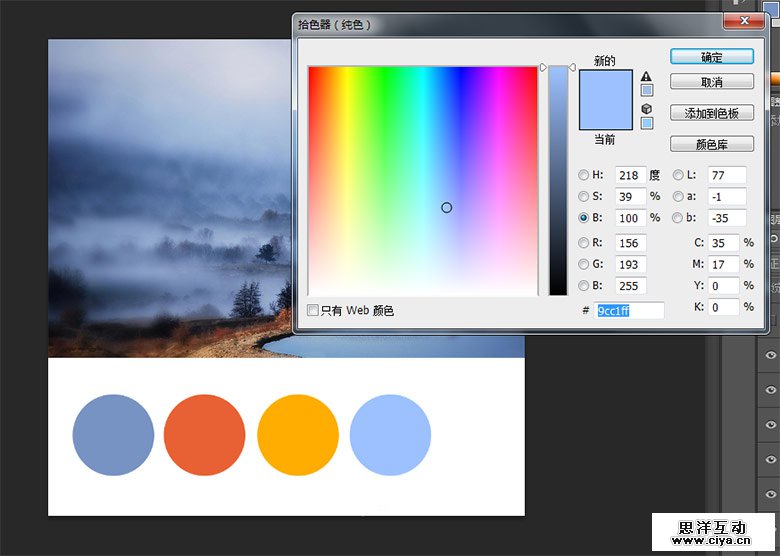Image resolution: width=780 pixels, height=556 pixels.
Task: Select the web-safe swatch below the cube icon
Action: pyautogui.click(x=646, y=123)
